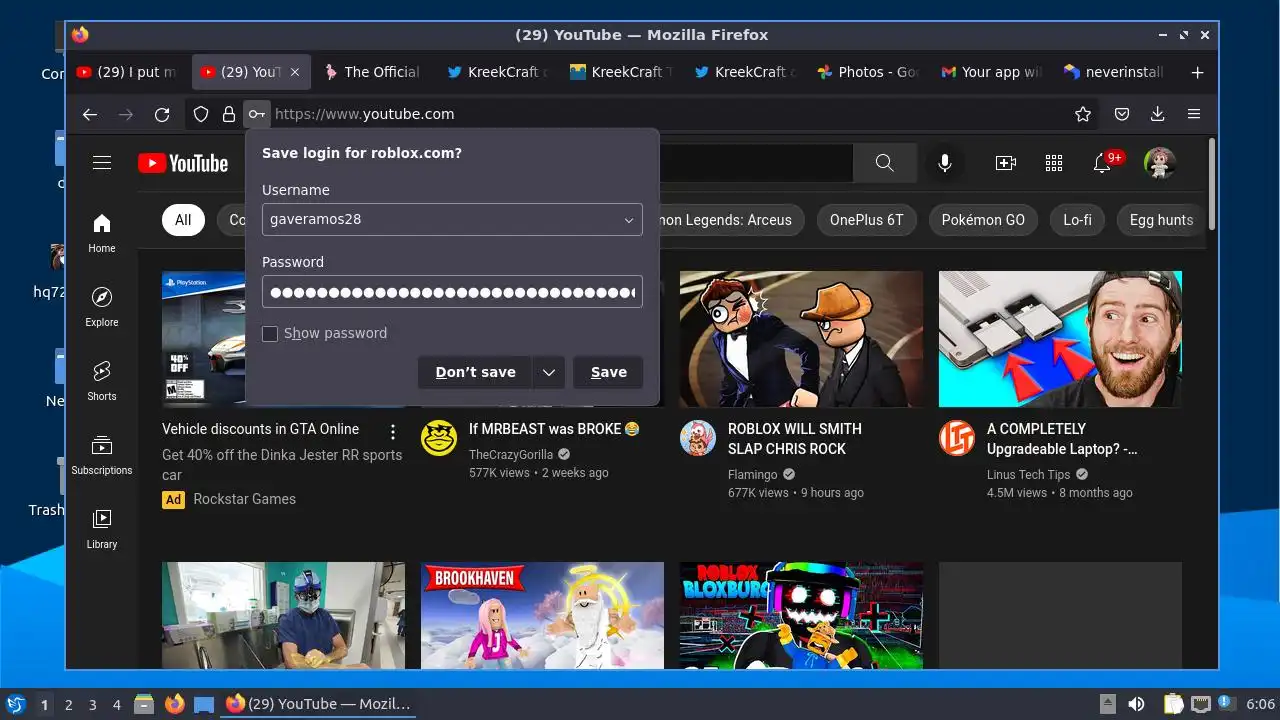Open the start menu icon in taskbar
Image resolution: width=1280 pixels, height=720 pixels.
pos(15,704)
